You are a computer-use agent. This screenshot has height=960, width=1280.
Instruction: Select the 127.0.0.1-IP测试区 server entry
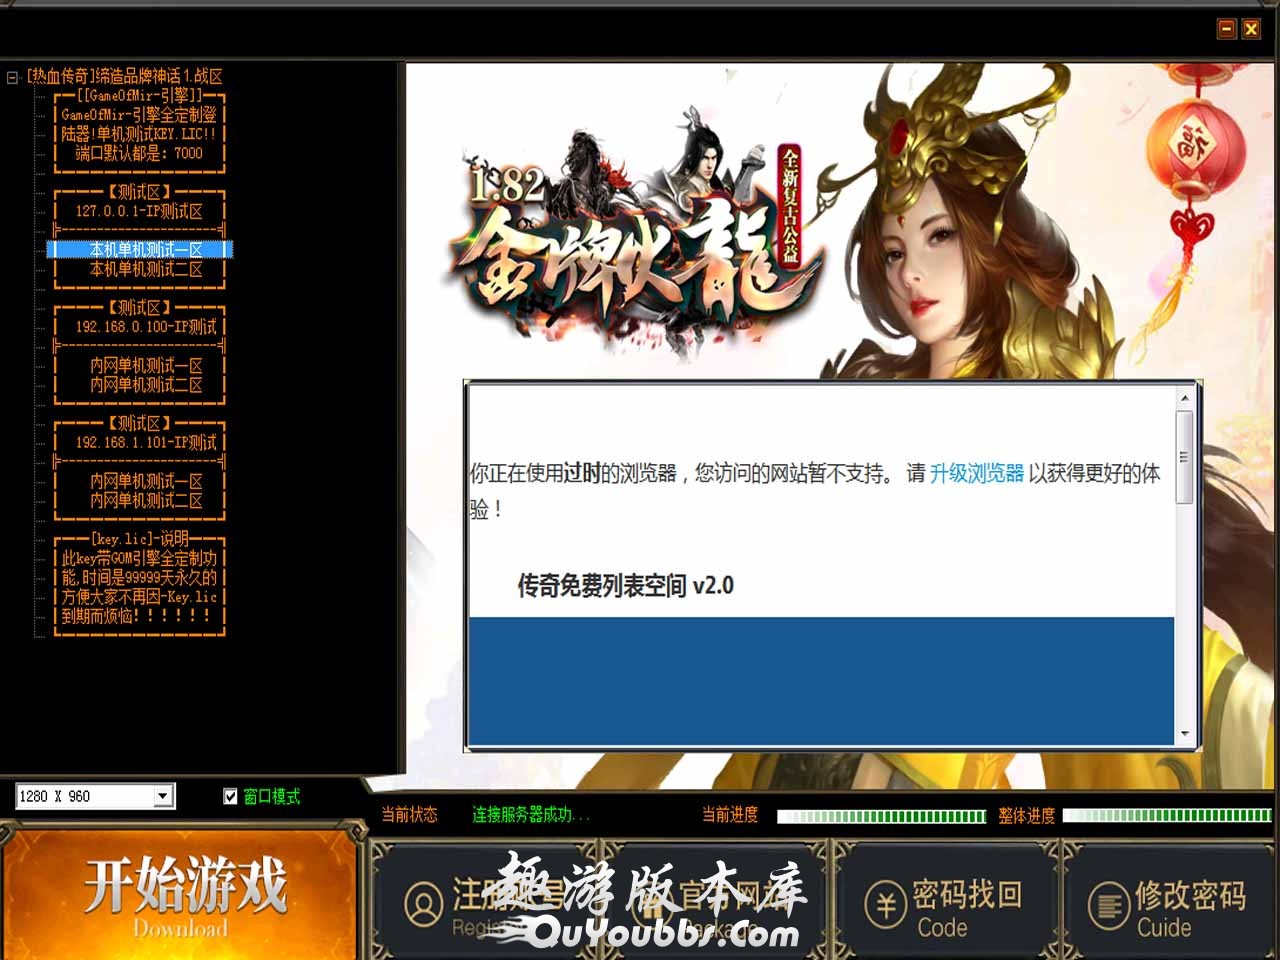coord(139,211)
